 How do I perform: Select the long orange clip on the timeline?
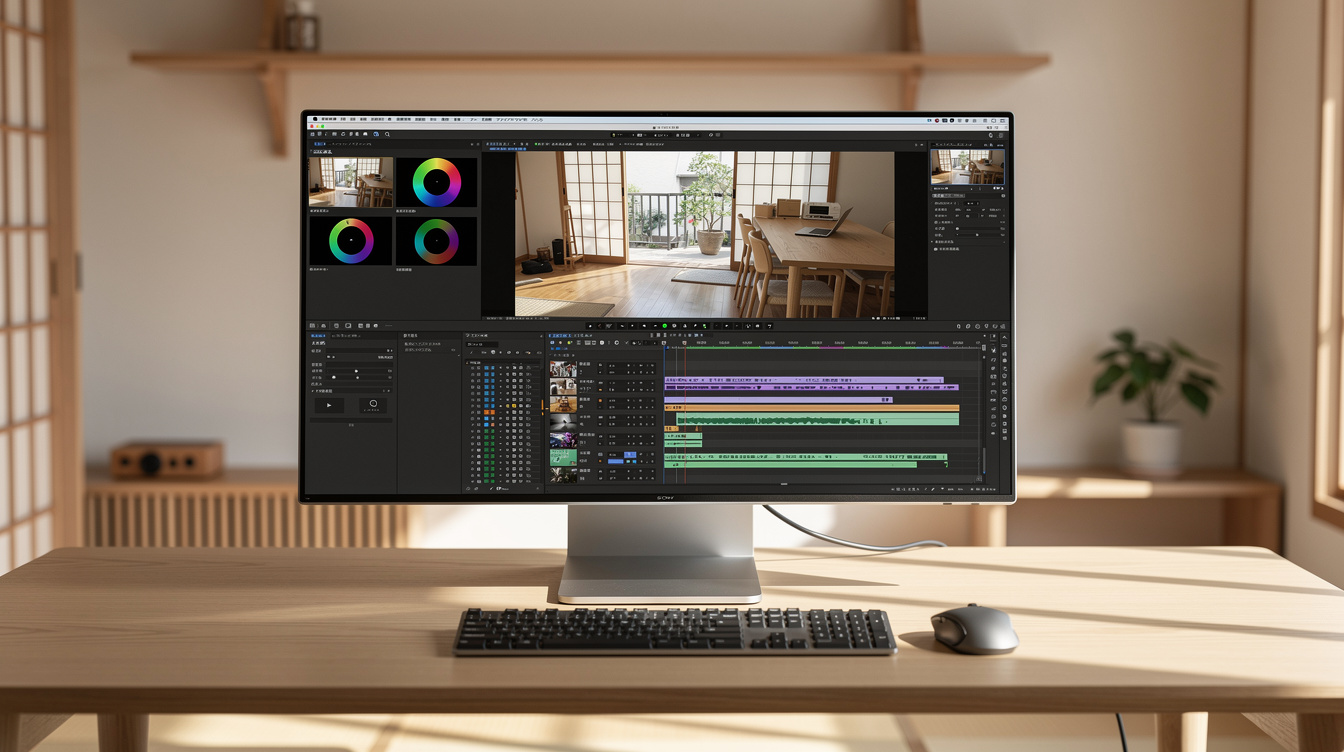812,408
